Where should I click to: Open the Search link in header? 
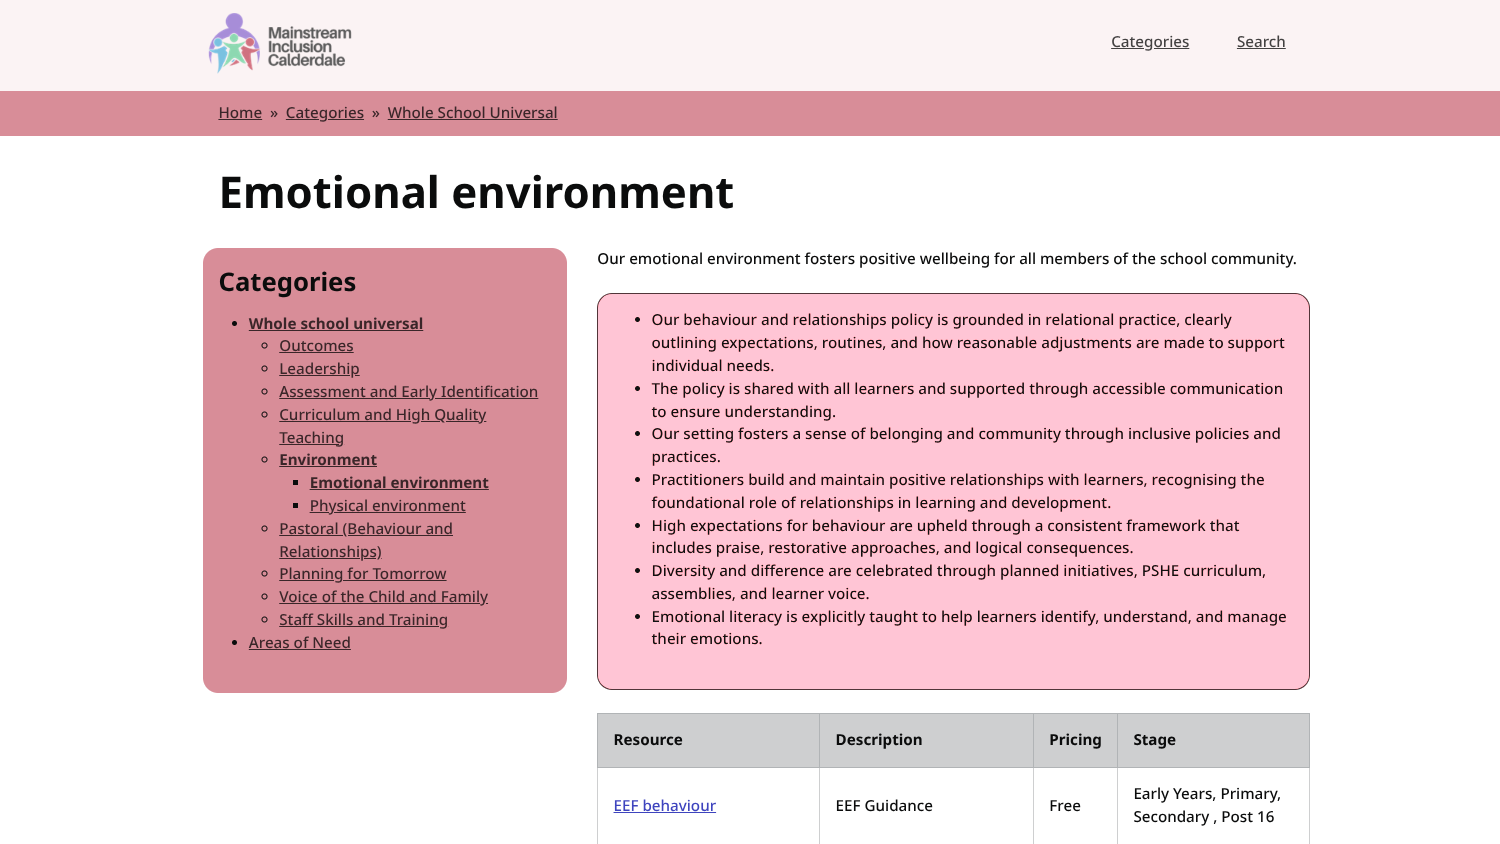pos(1260,42)
